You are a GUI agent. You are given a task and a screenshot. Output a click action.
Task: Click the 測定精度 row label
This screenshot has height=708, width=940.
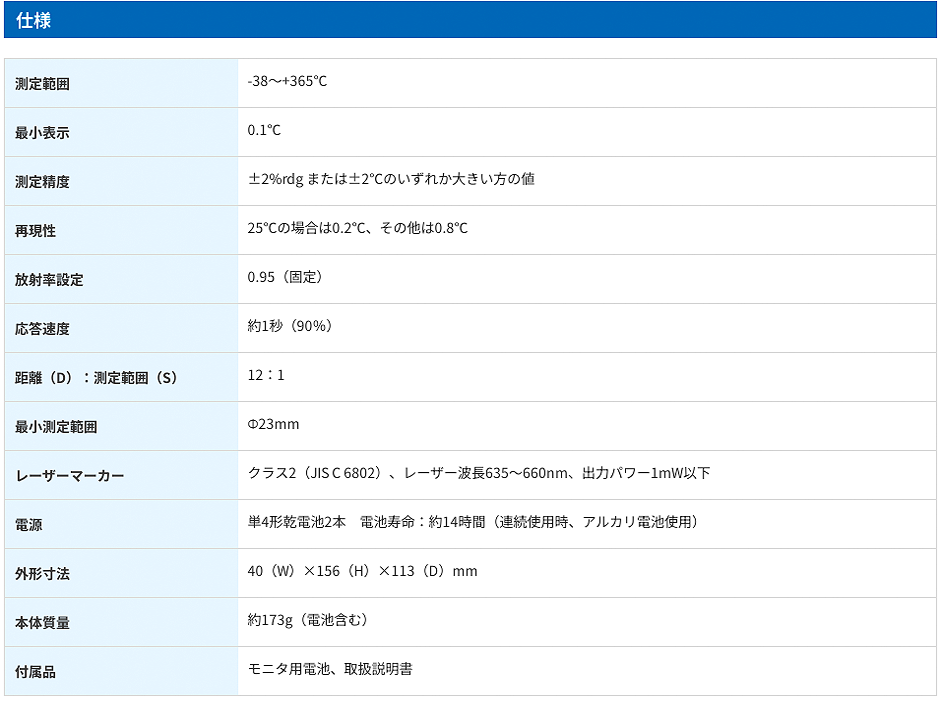(42, 182)
